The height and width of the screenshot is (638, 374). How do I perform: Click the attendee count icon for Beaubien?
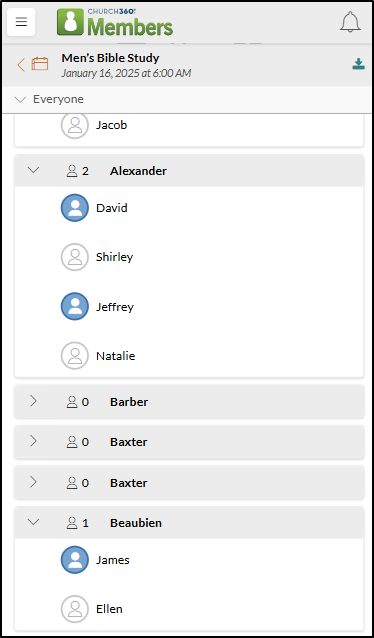72,523
